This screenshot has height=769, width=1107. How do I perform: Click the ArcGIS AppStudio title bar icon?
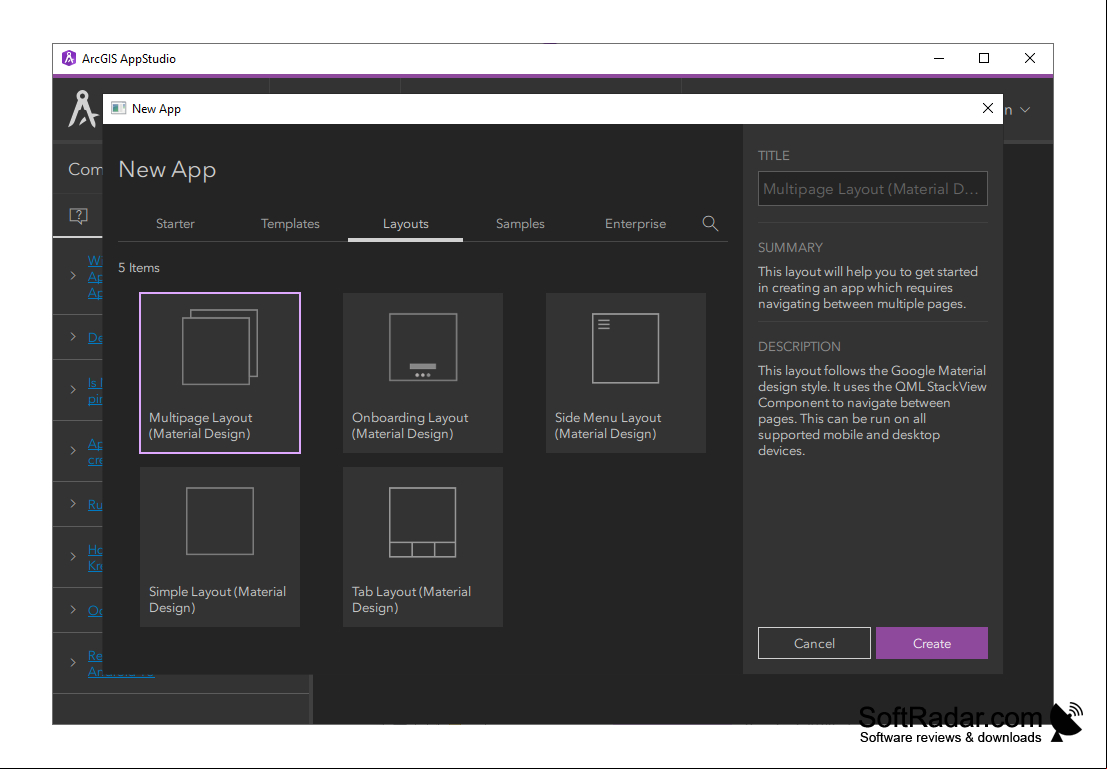[68, 59]
